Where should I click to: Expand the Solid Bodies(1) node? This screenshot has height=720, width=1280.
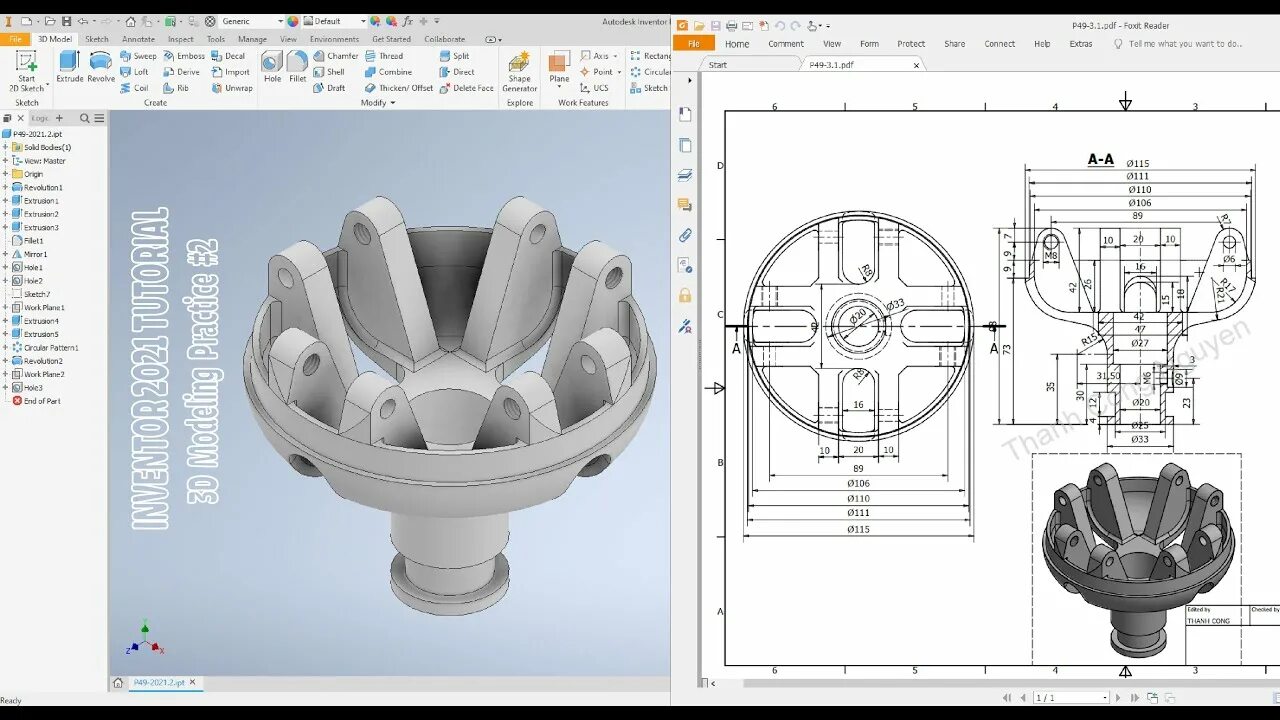(x=5, y=147)
